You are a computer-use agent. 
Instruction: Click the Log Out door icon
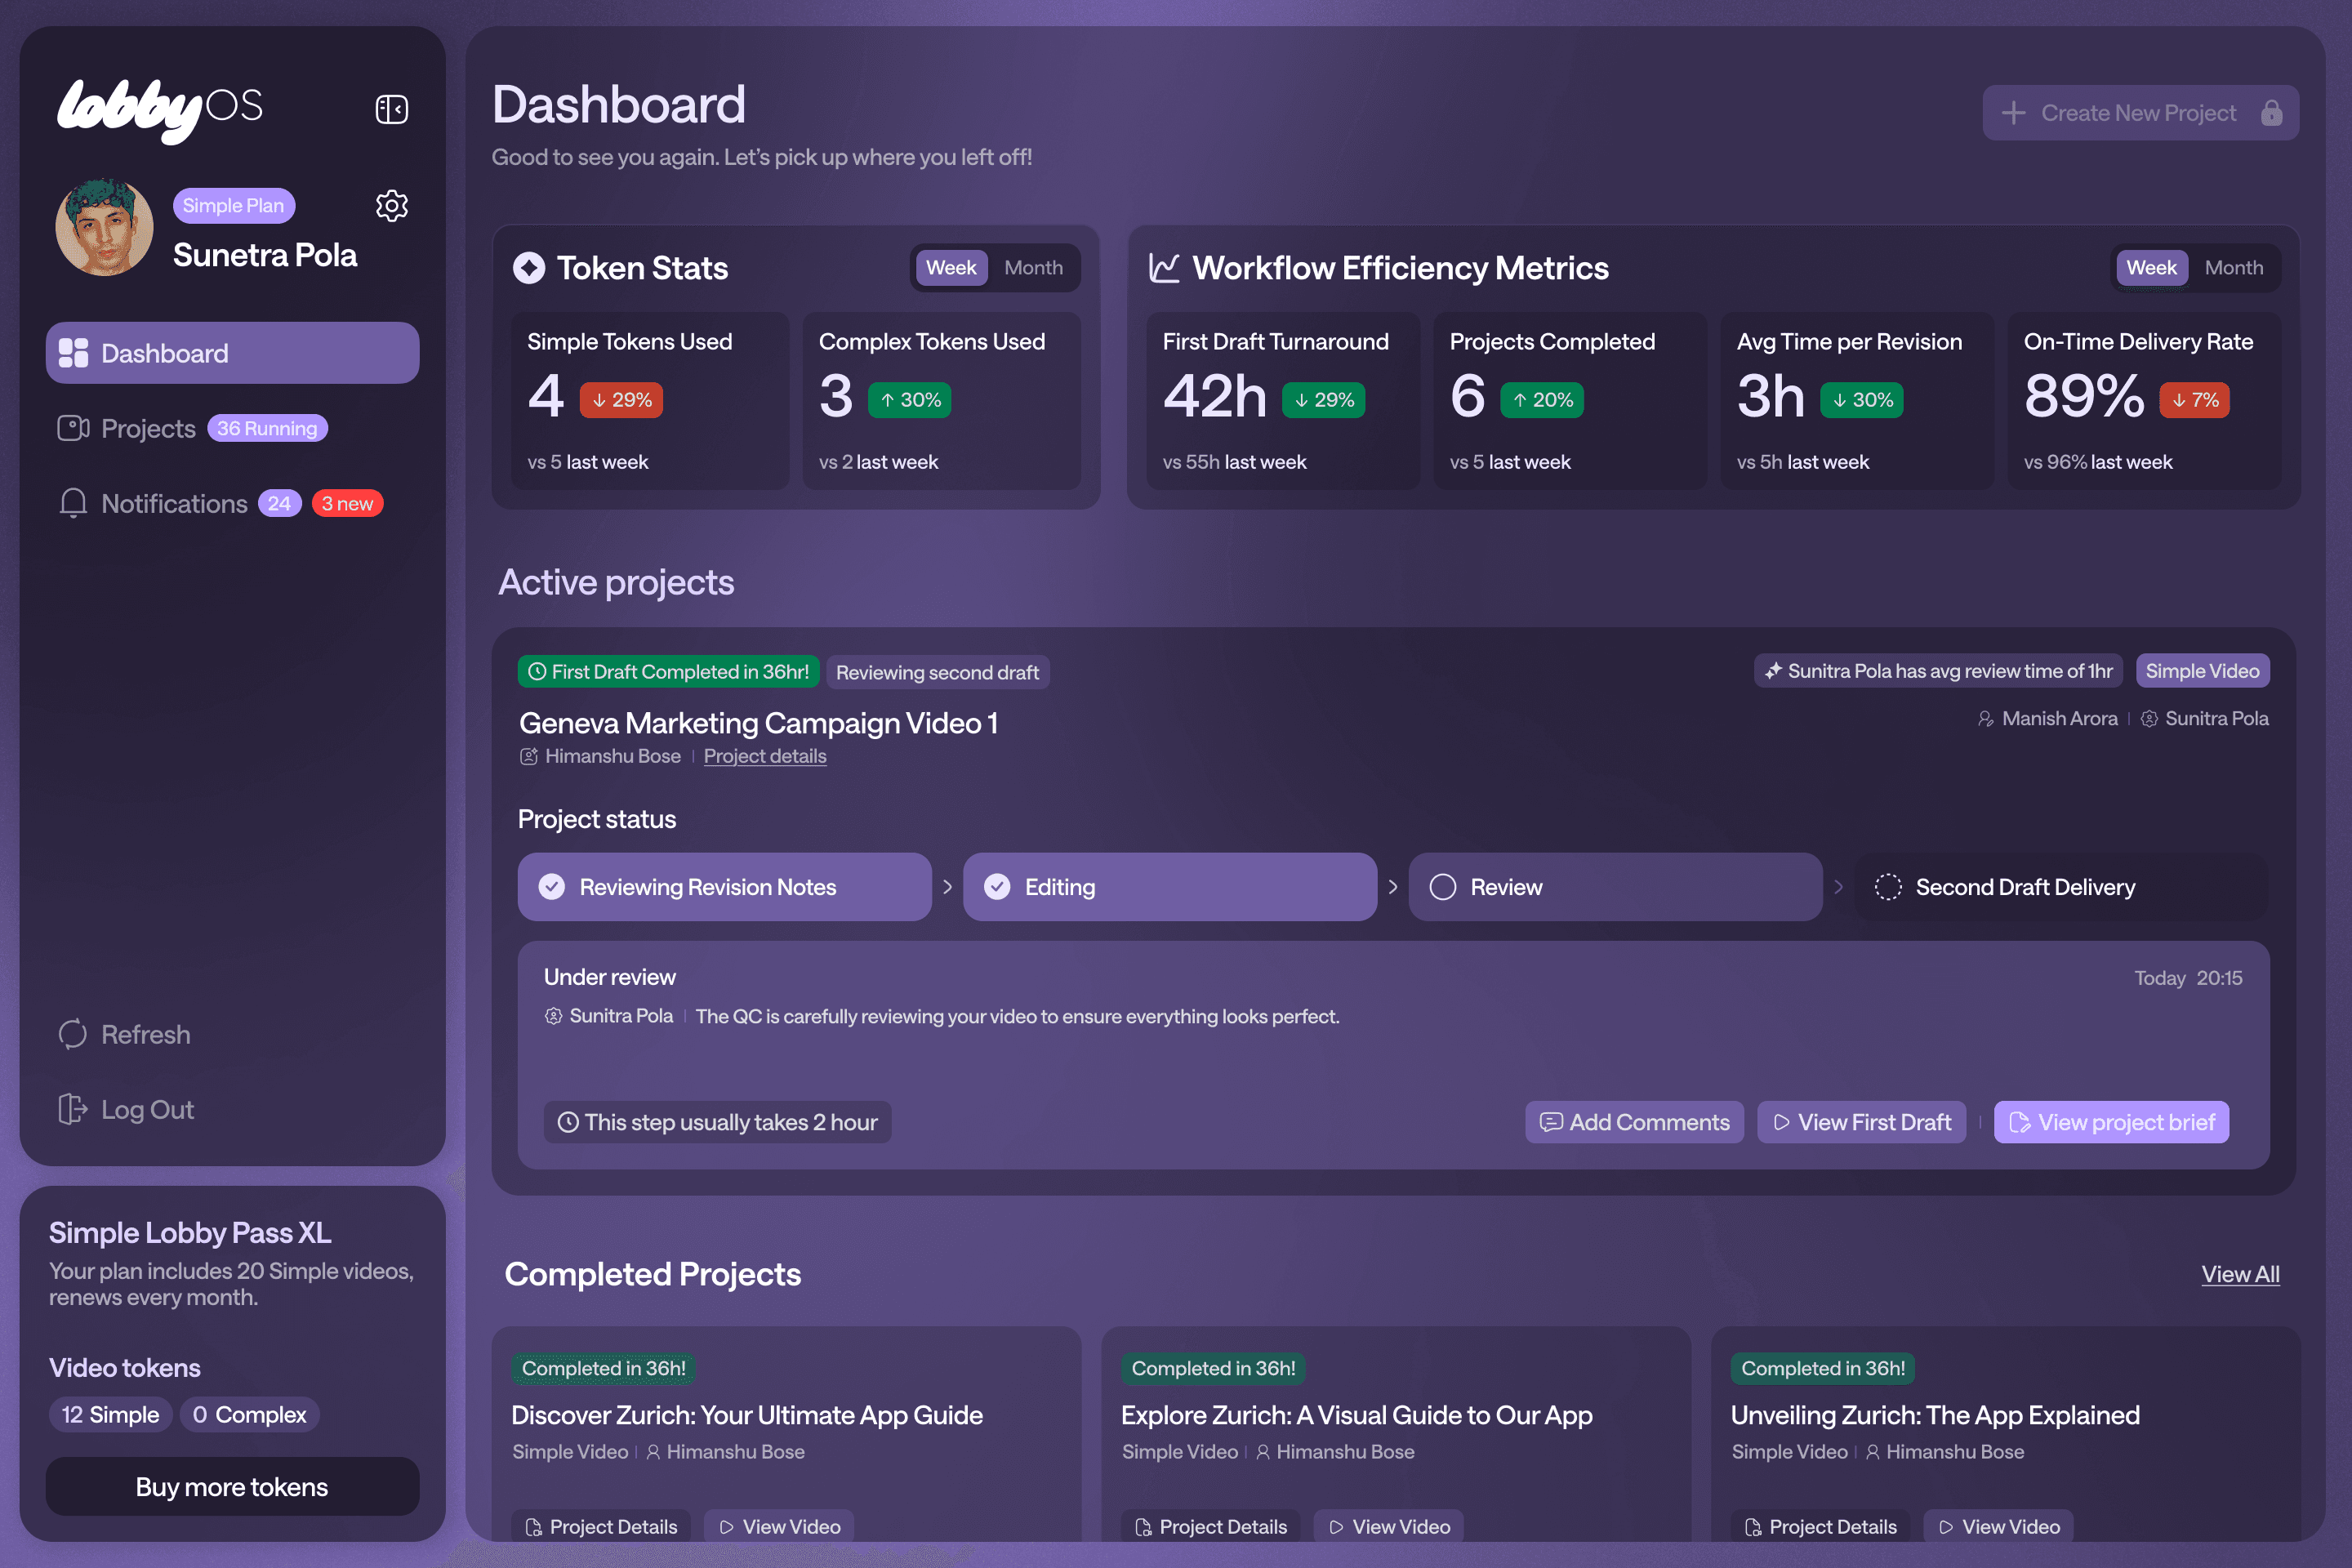click(x=73, y=1109)
